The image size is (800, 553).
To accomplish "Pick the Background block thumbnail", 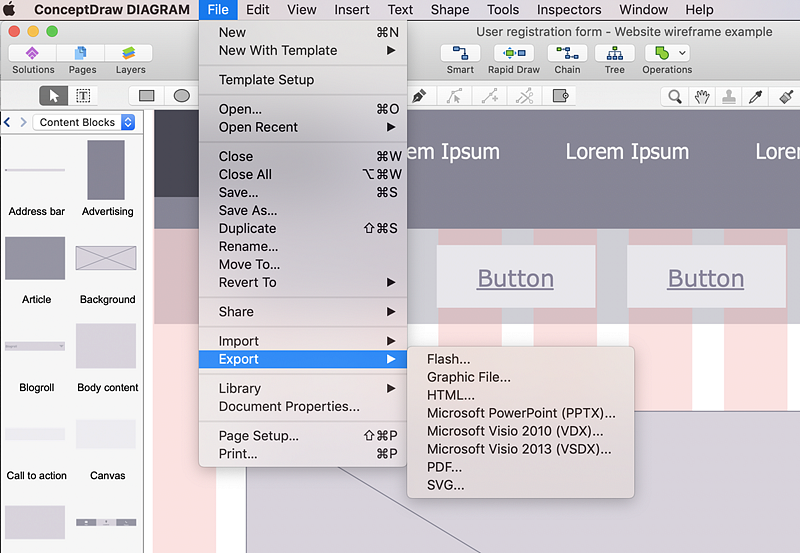I will click(x=106, y=258).
